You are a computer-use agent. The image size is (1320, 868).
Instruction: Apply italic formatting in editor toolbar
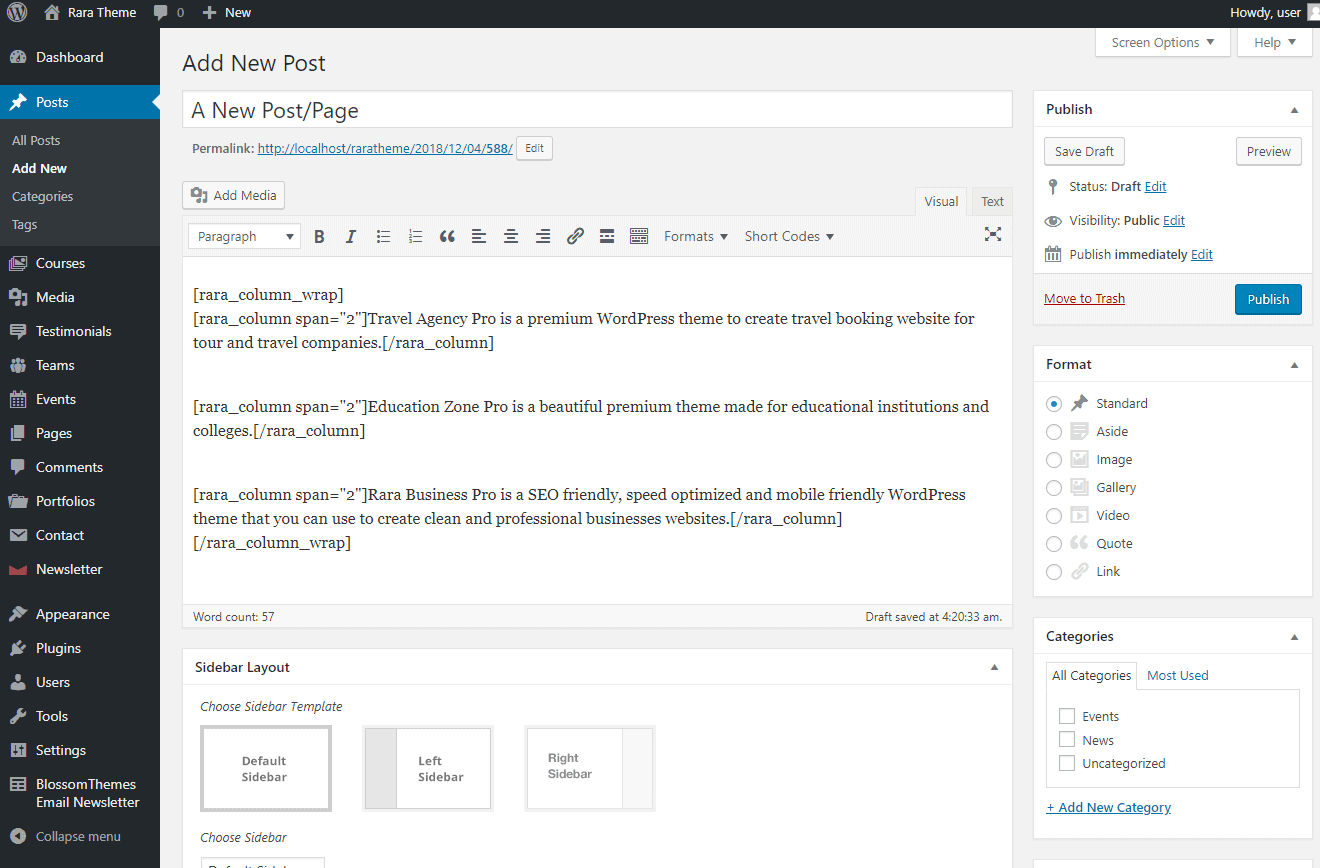350,237
